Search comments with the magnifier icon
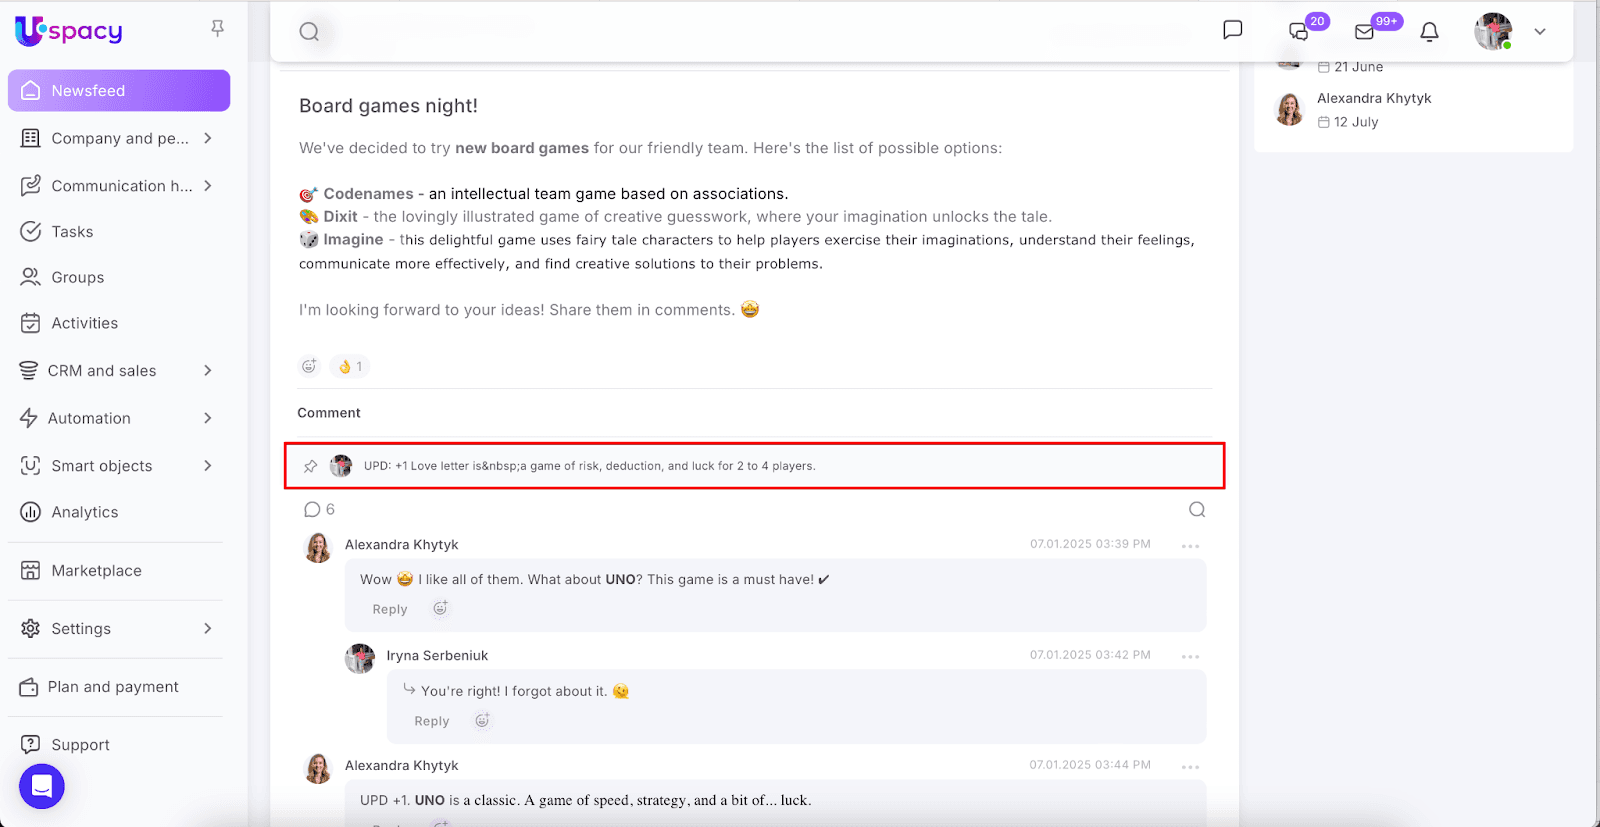1600x827 pixels. pyautogui.click(x=1196, y=510)
